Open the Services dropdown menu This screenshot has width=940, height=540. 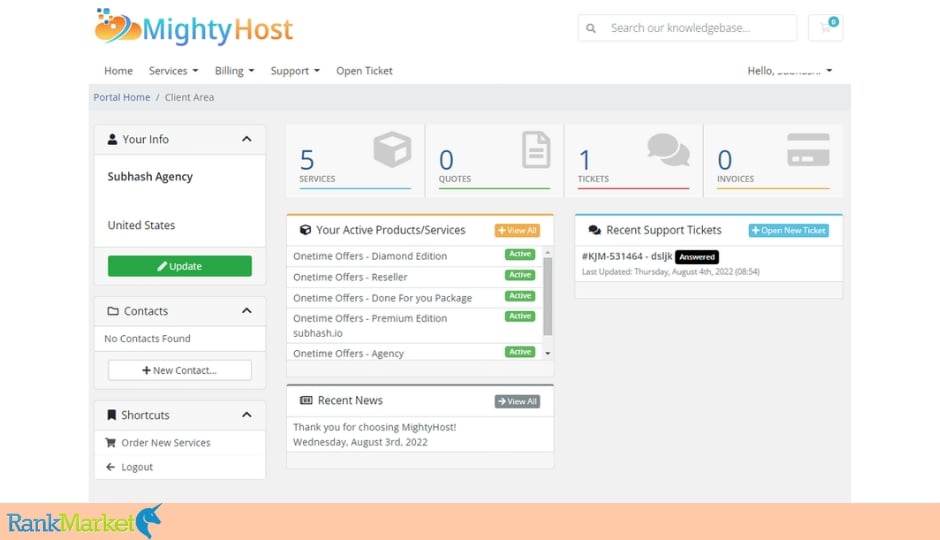[173, 71]
